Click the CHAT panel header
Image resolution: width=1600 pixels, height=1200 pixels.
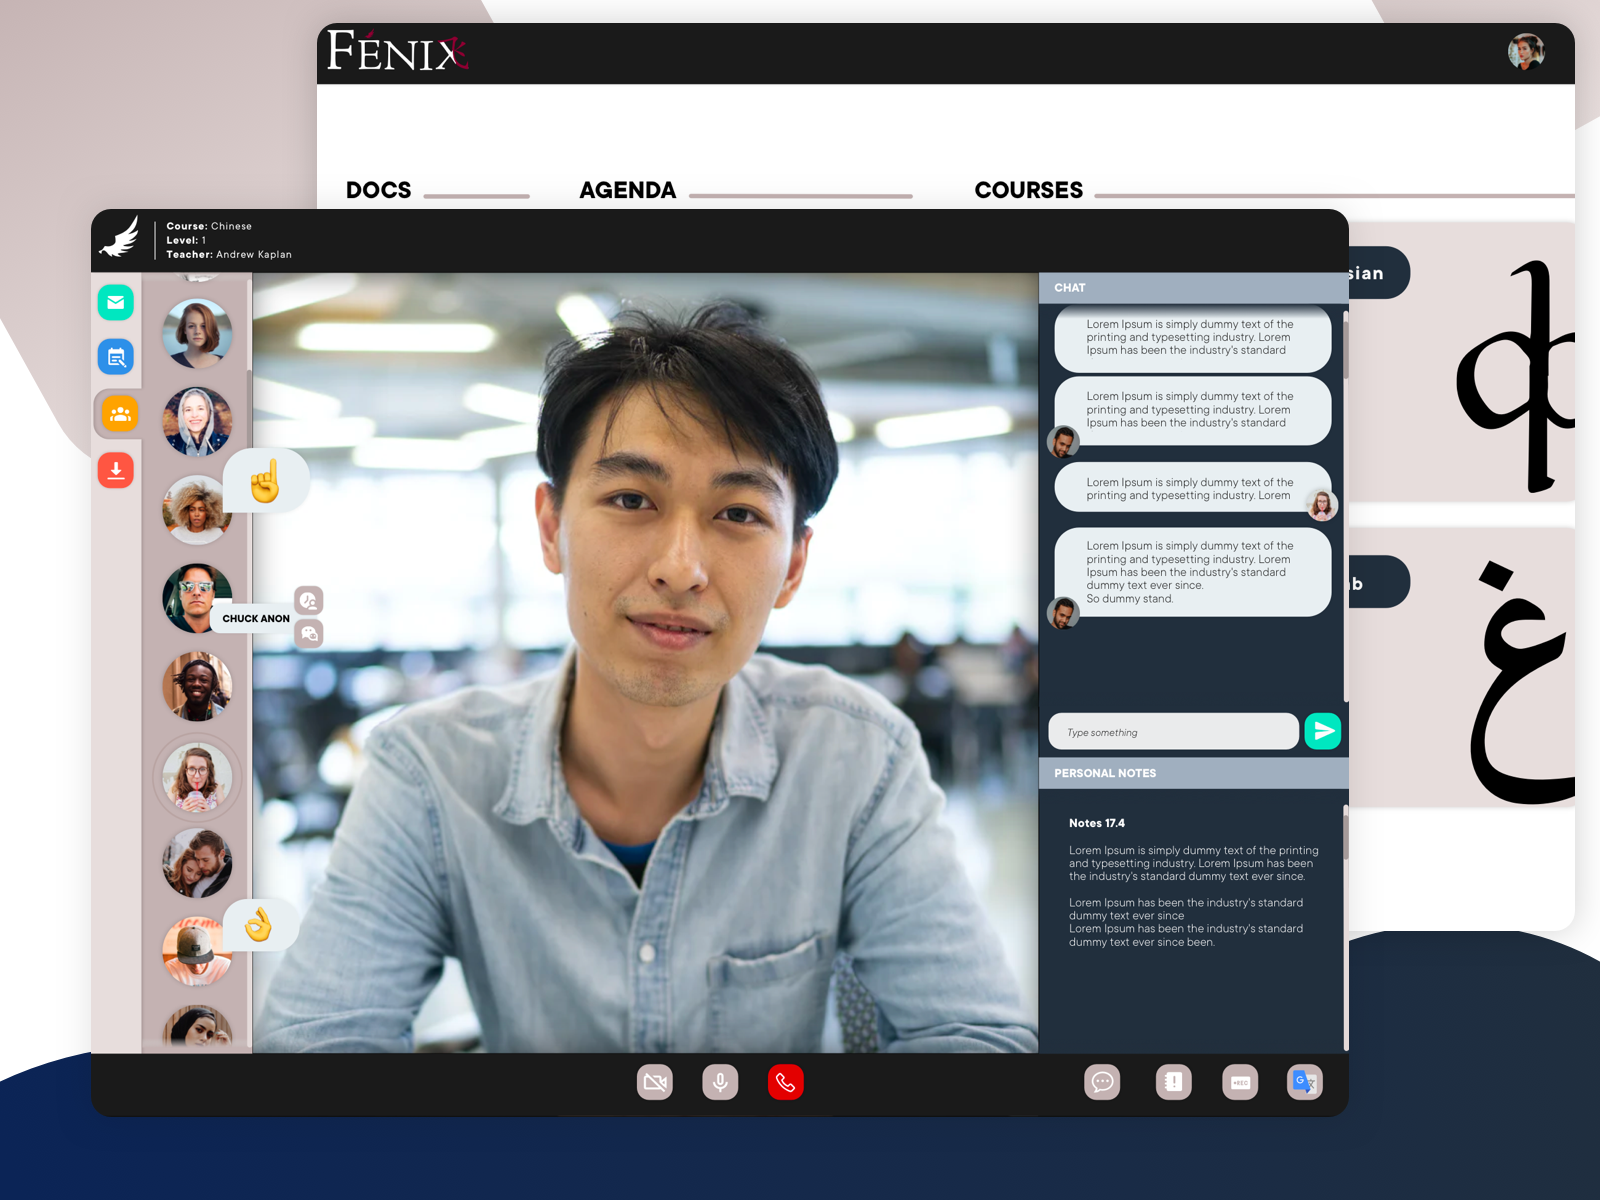coord(1193,288)
